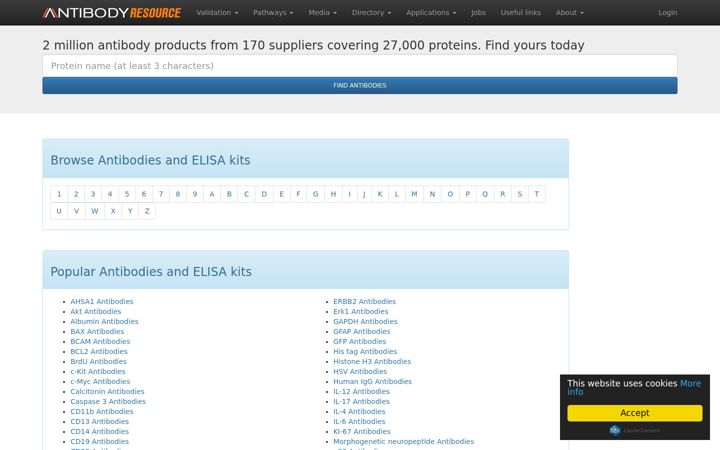View HSV Antibodies
The height and width of the screenshot is (450, 720).
coord(360,371)
